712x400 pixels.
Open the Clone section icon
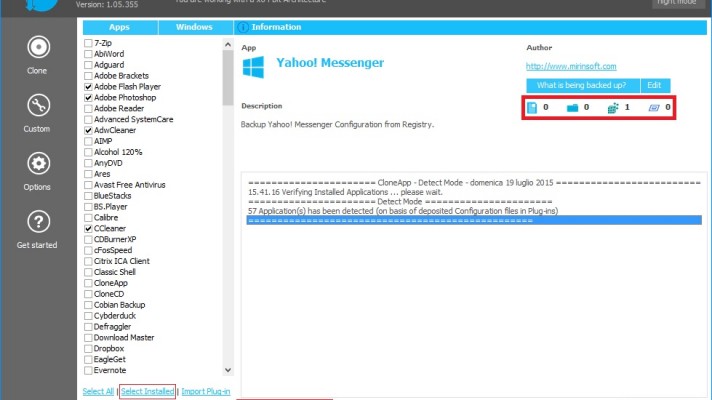(38, 47)
